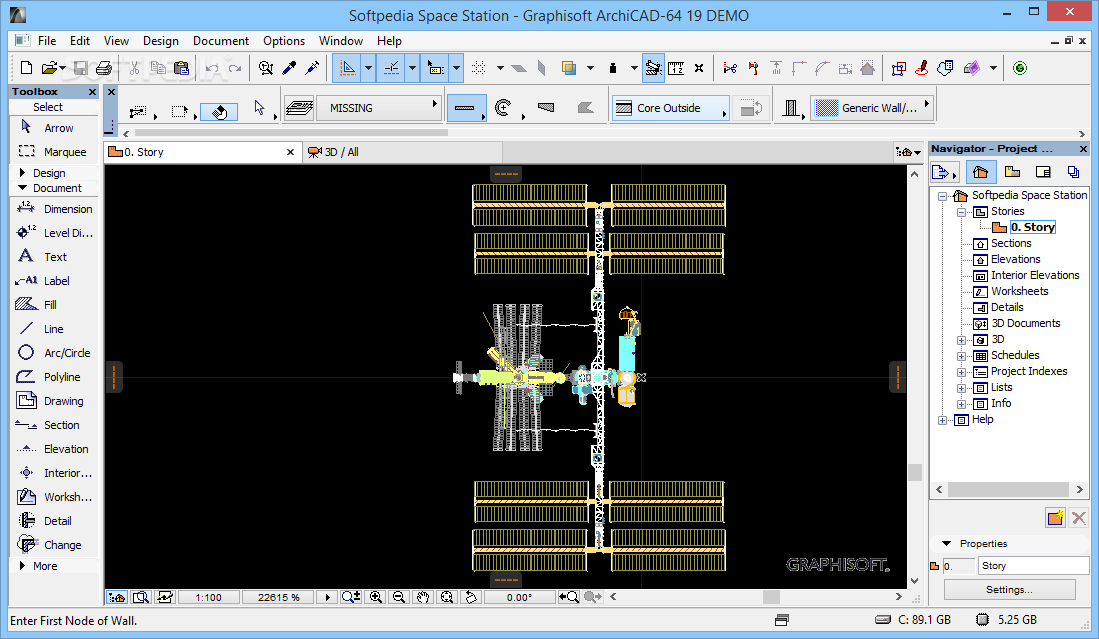Click the 22615 % zoom button

(278, 597)
